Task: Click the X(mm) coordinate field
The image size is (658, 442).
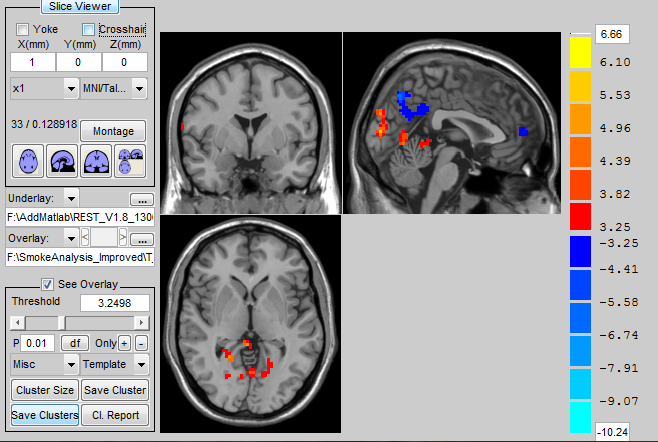Action: (33, 62)
